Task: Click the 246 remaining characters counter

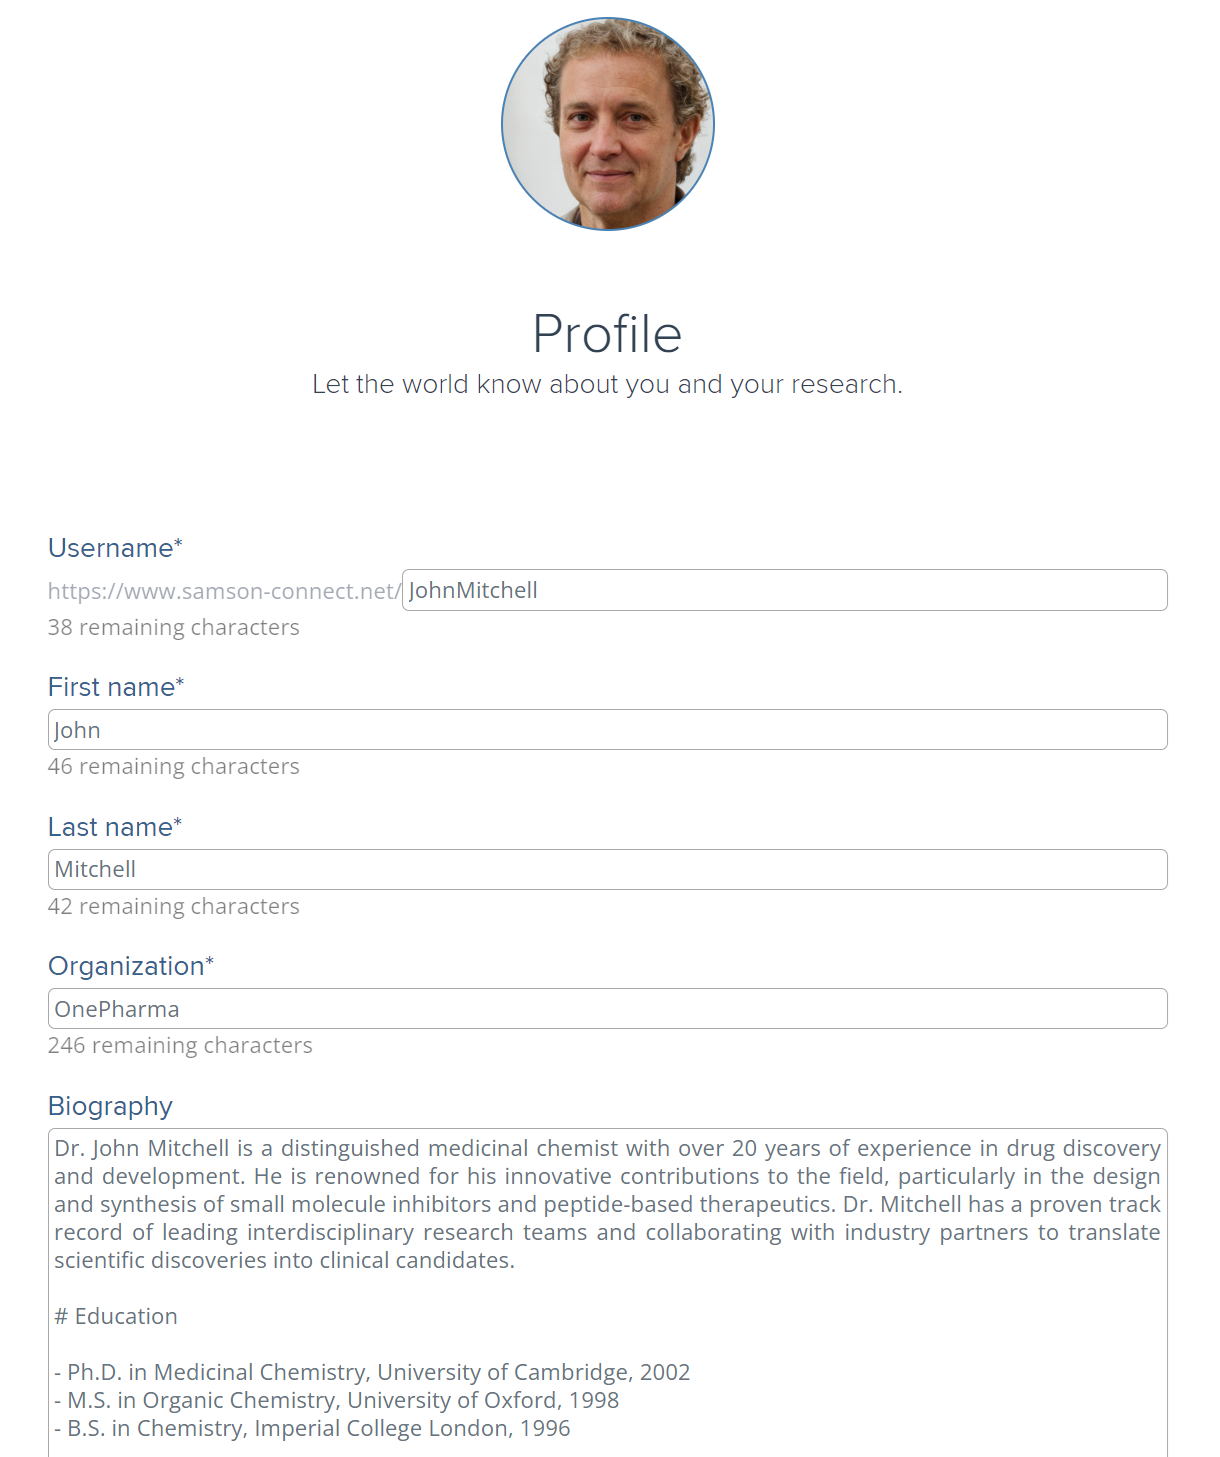Action: coord(181,1045)
